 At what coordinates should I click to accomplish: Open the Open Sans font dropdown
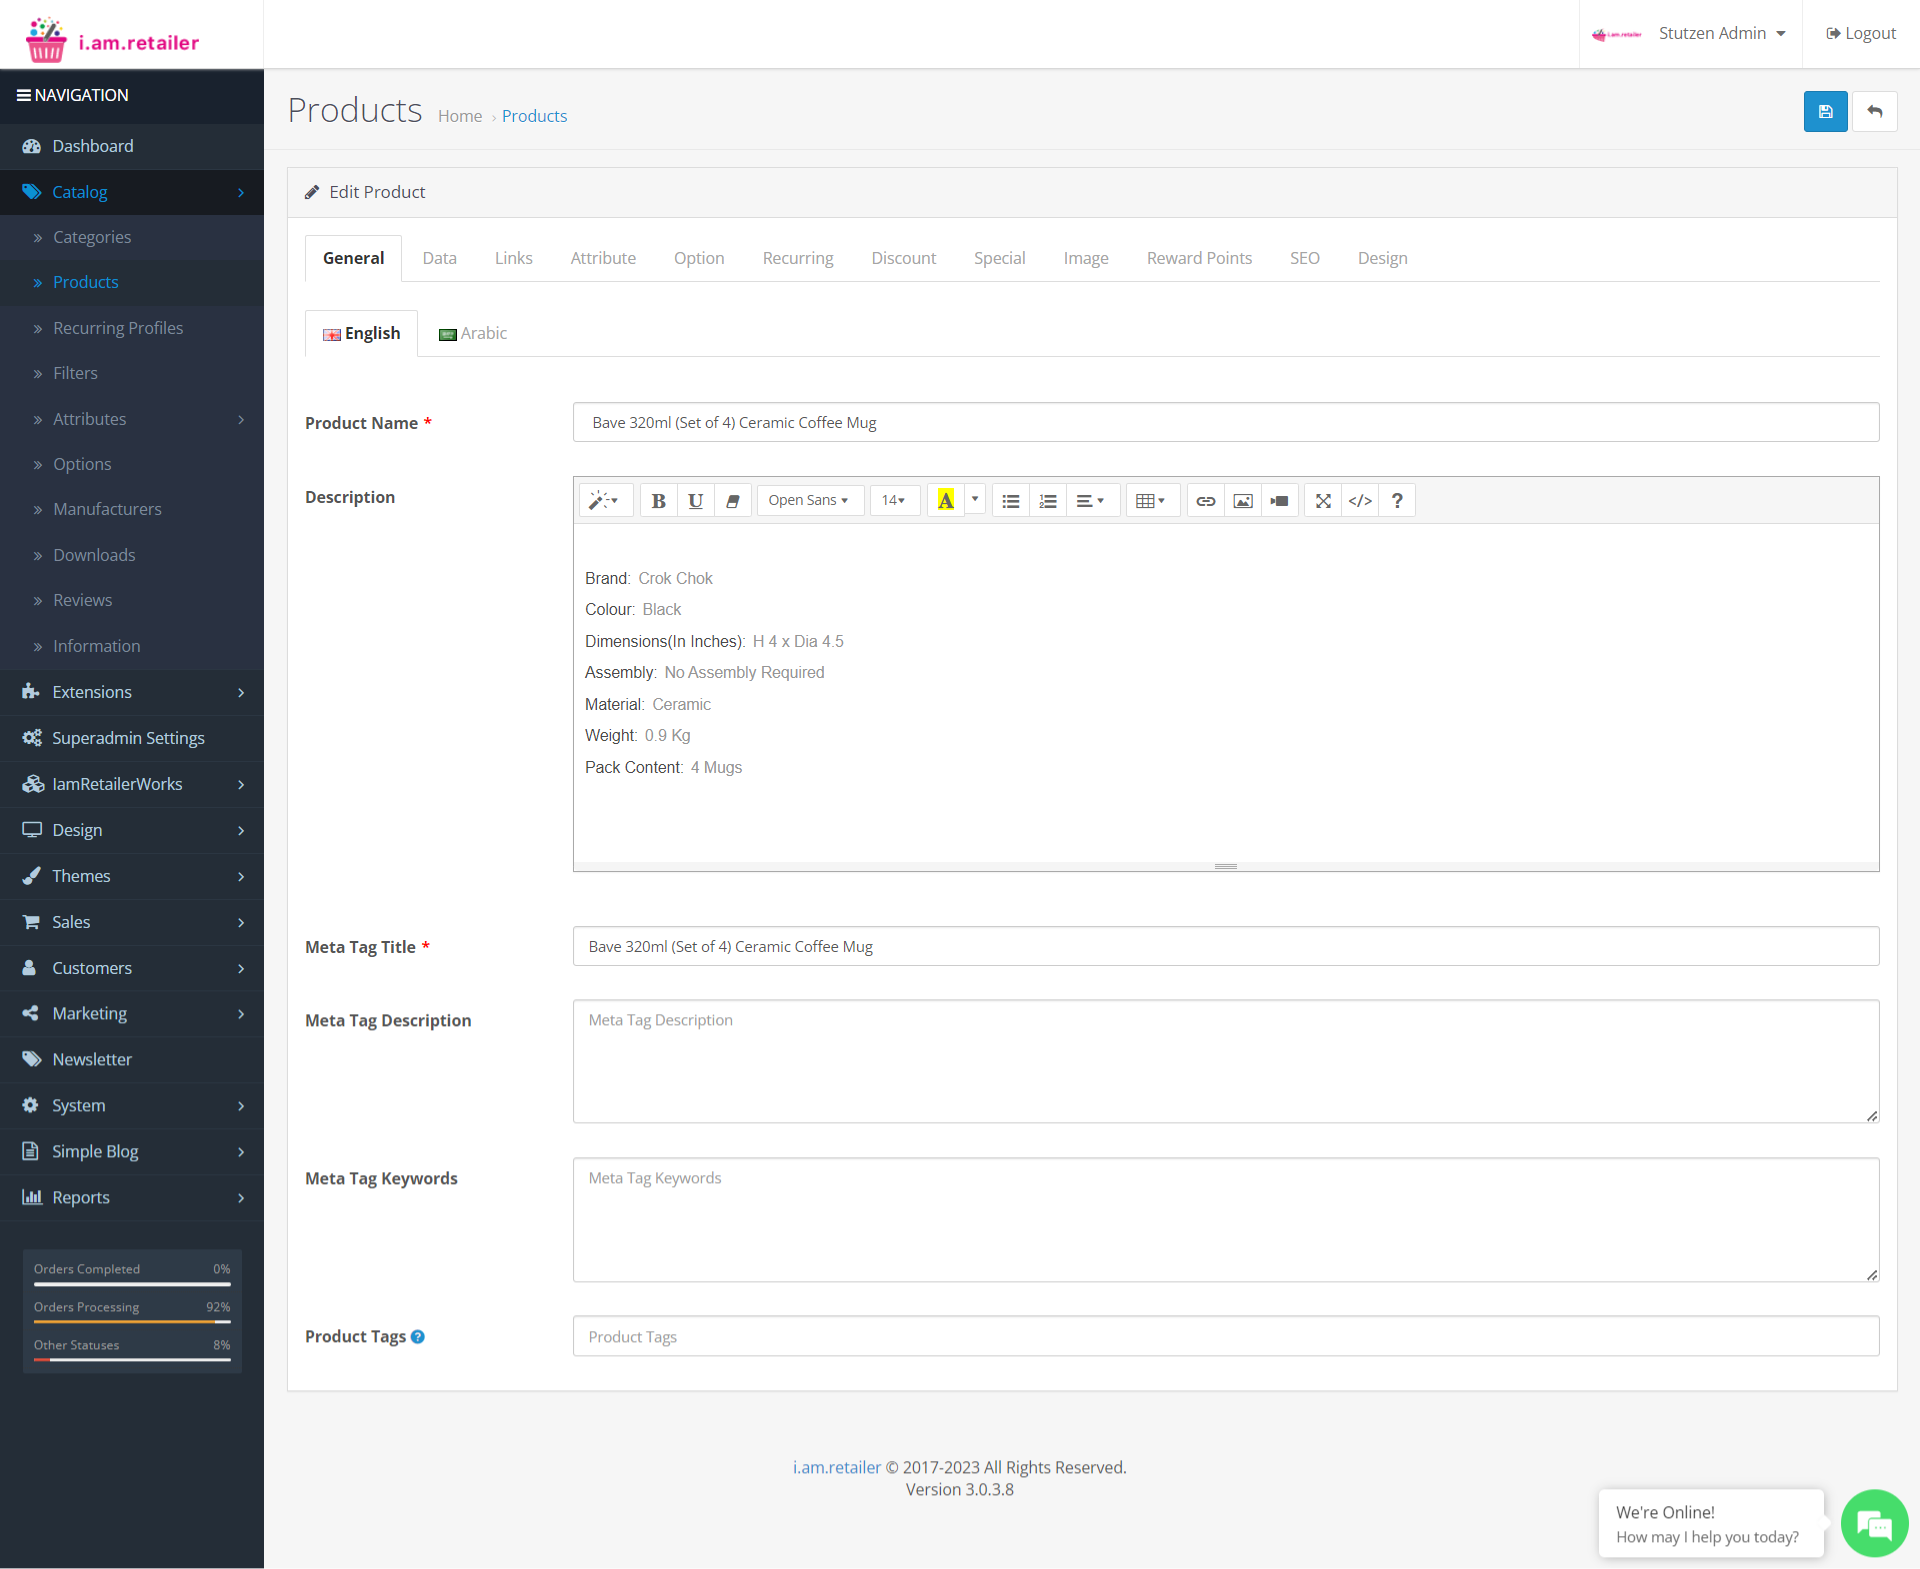coord(808,501)
